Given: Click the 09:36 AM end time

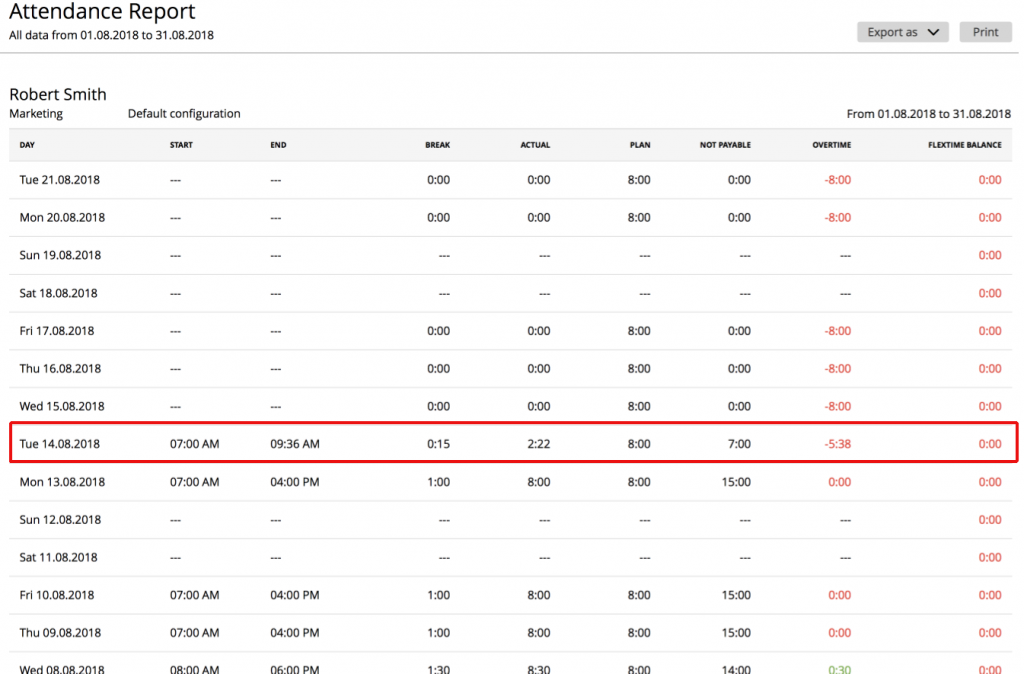Looking at the screenshot, I should pos(295,444).
